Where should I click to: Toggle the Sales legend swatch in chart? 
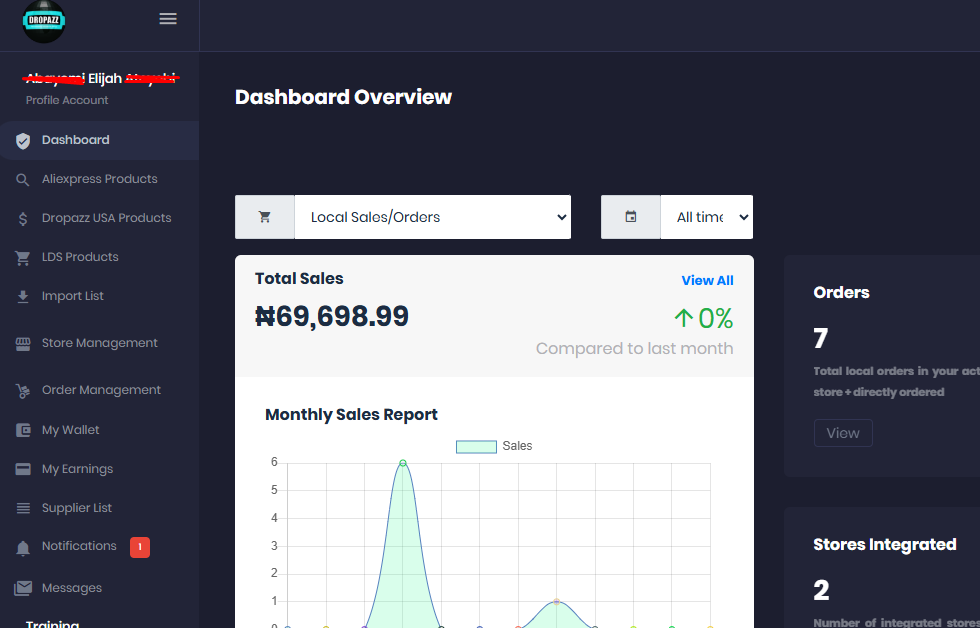[476, 446]
